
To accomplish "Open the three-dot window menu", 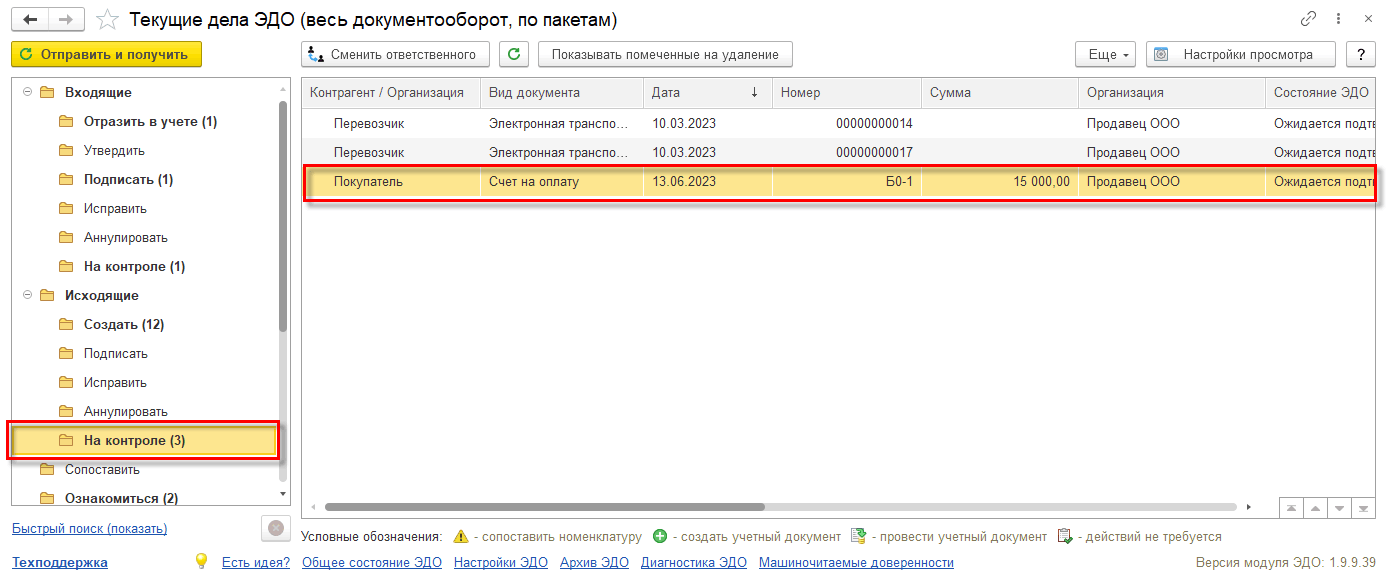I will (1339, 19).
